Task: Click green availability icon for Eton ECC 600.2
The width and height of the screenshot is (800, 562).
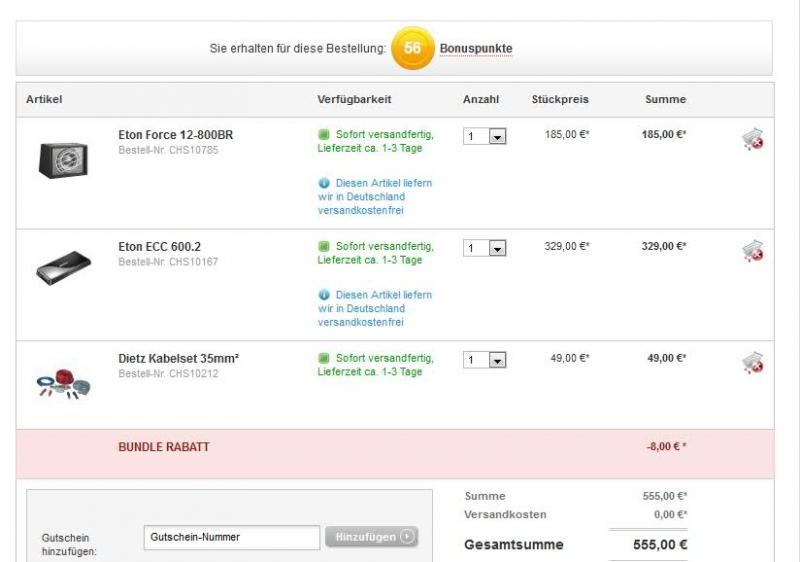Action: (323, 246)
